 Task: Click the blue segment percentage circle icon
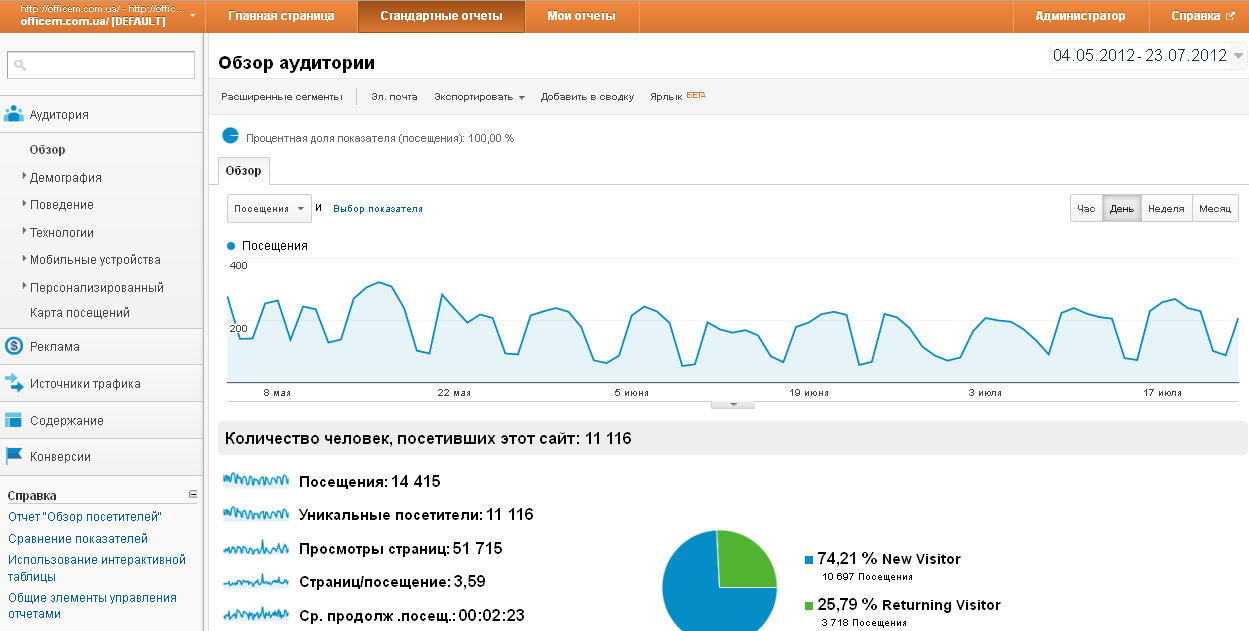point(230,136)
